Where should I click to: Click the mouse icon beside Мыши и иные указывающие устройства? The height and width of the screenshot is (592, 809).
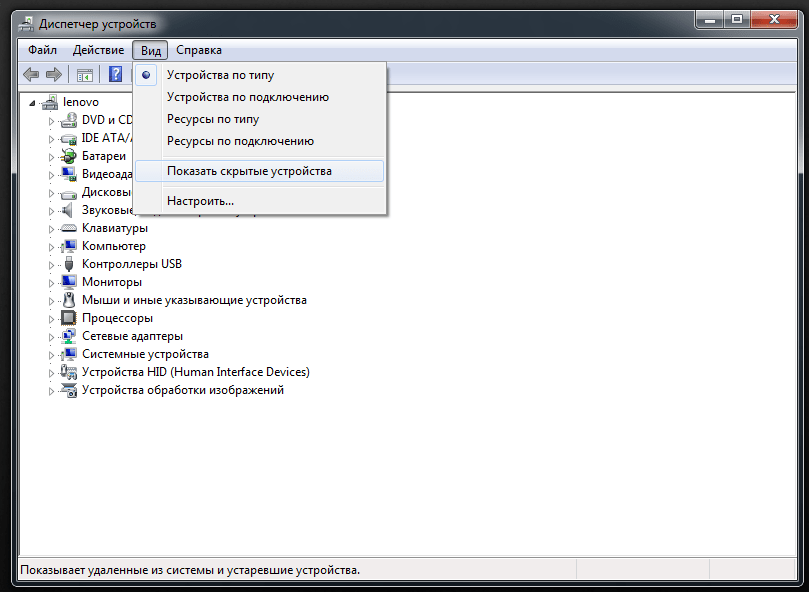tap(69, 300)
